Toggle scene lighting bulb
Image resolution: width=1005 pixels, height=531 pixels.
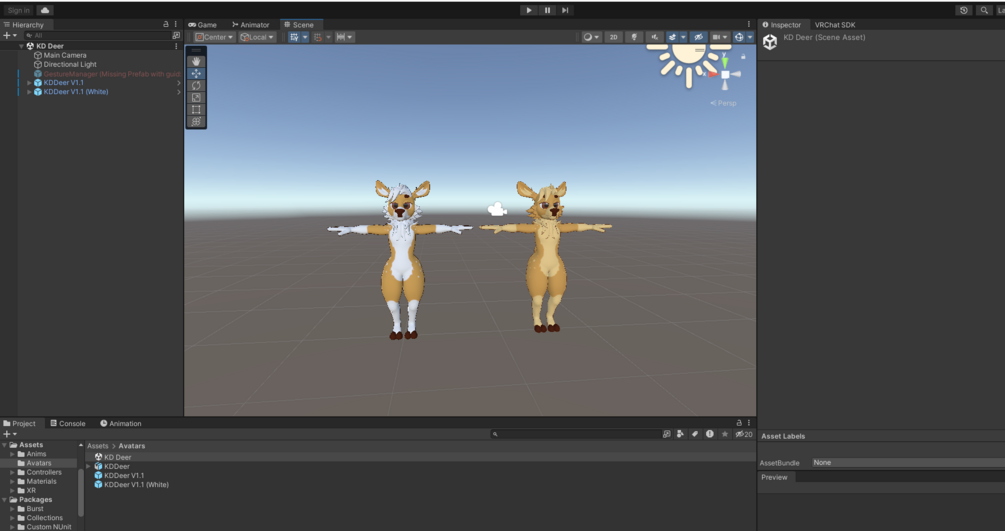click(634, 37)
